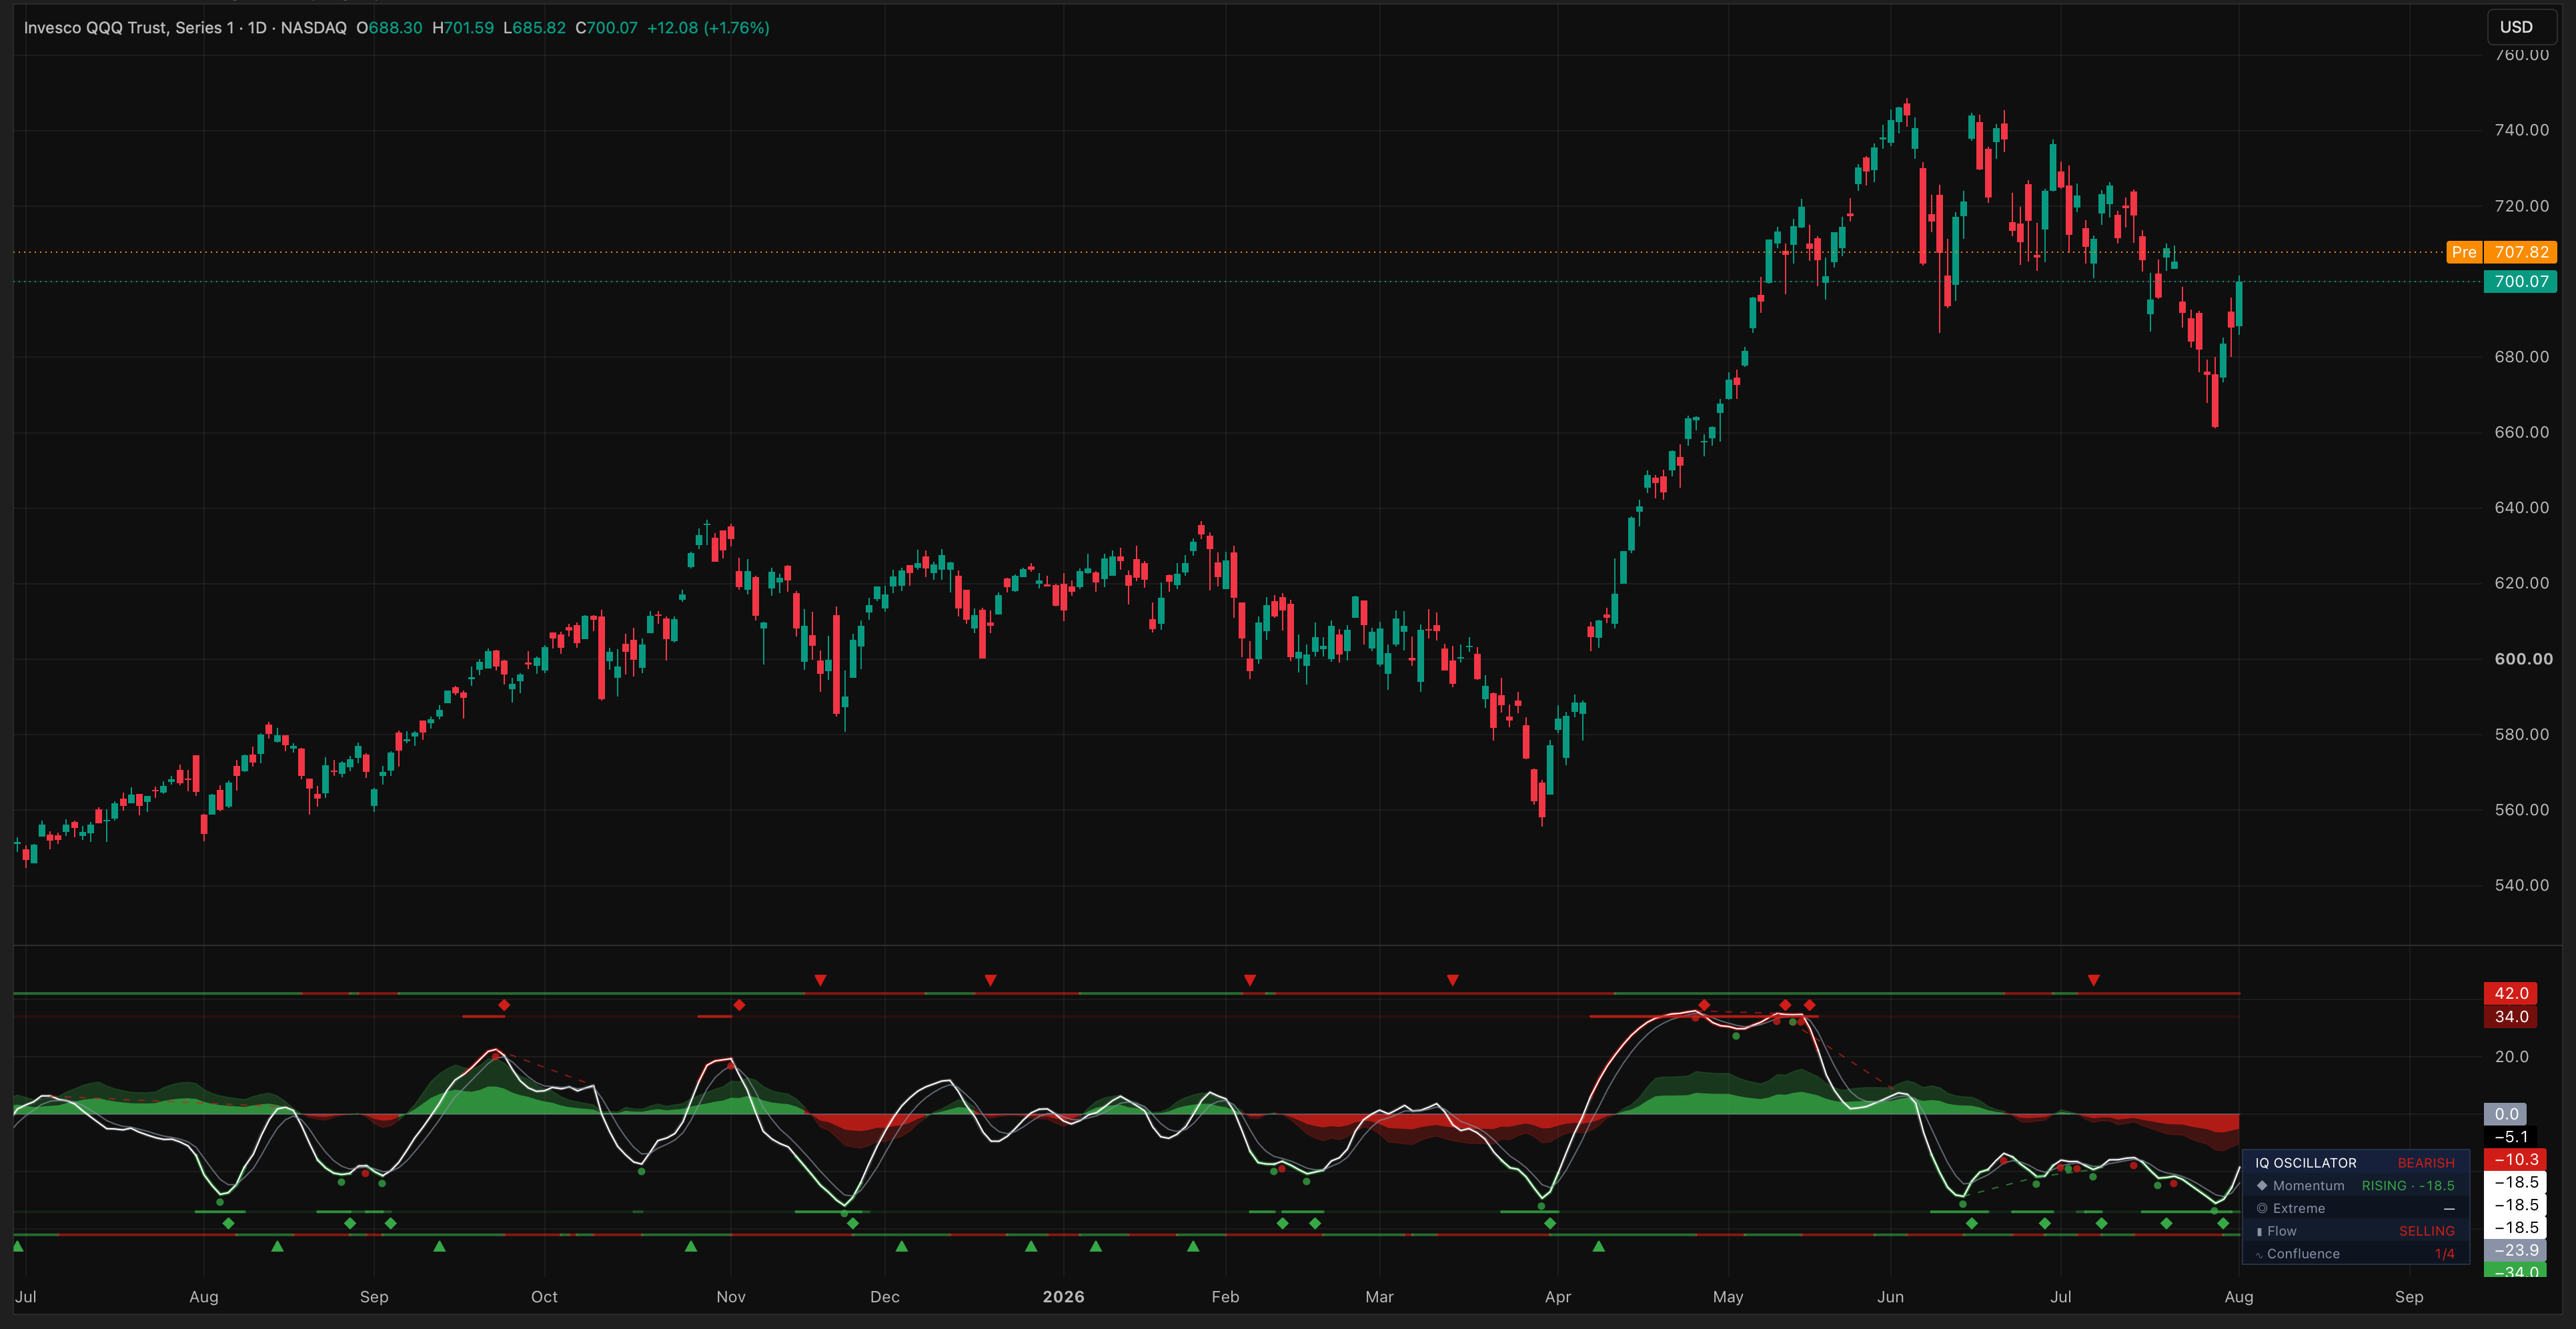Click the Confluence row label
Screen dimensions: 2576x1329
(x=2303, y=1254)
